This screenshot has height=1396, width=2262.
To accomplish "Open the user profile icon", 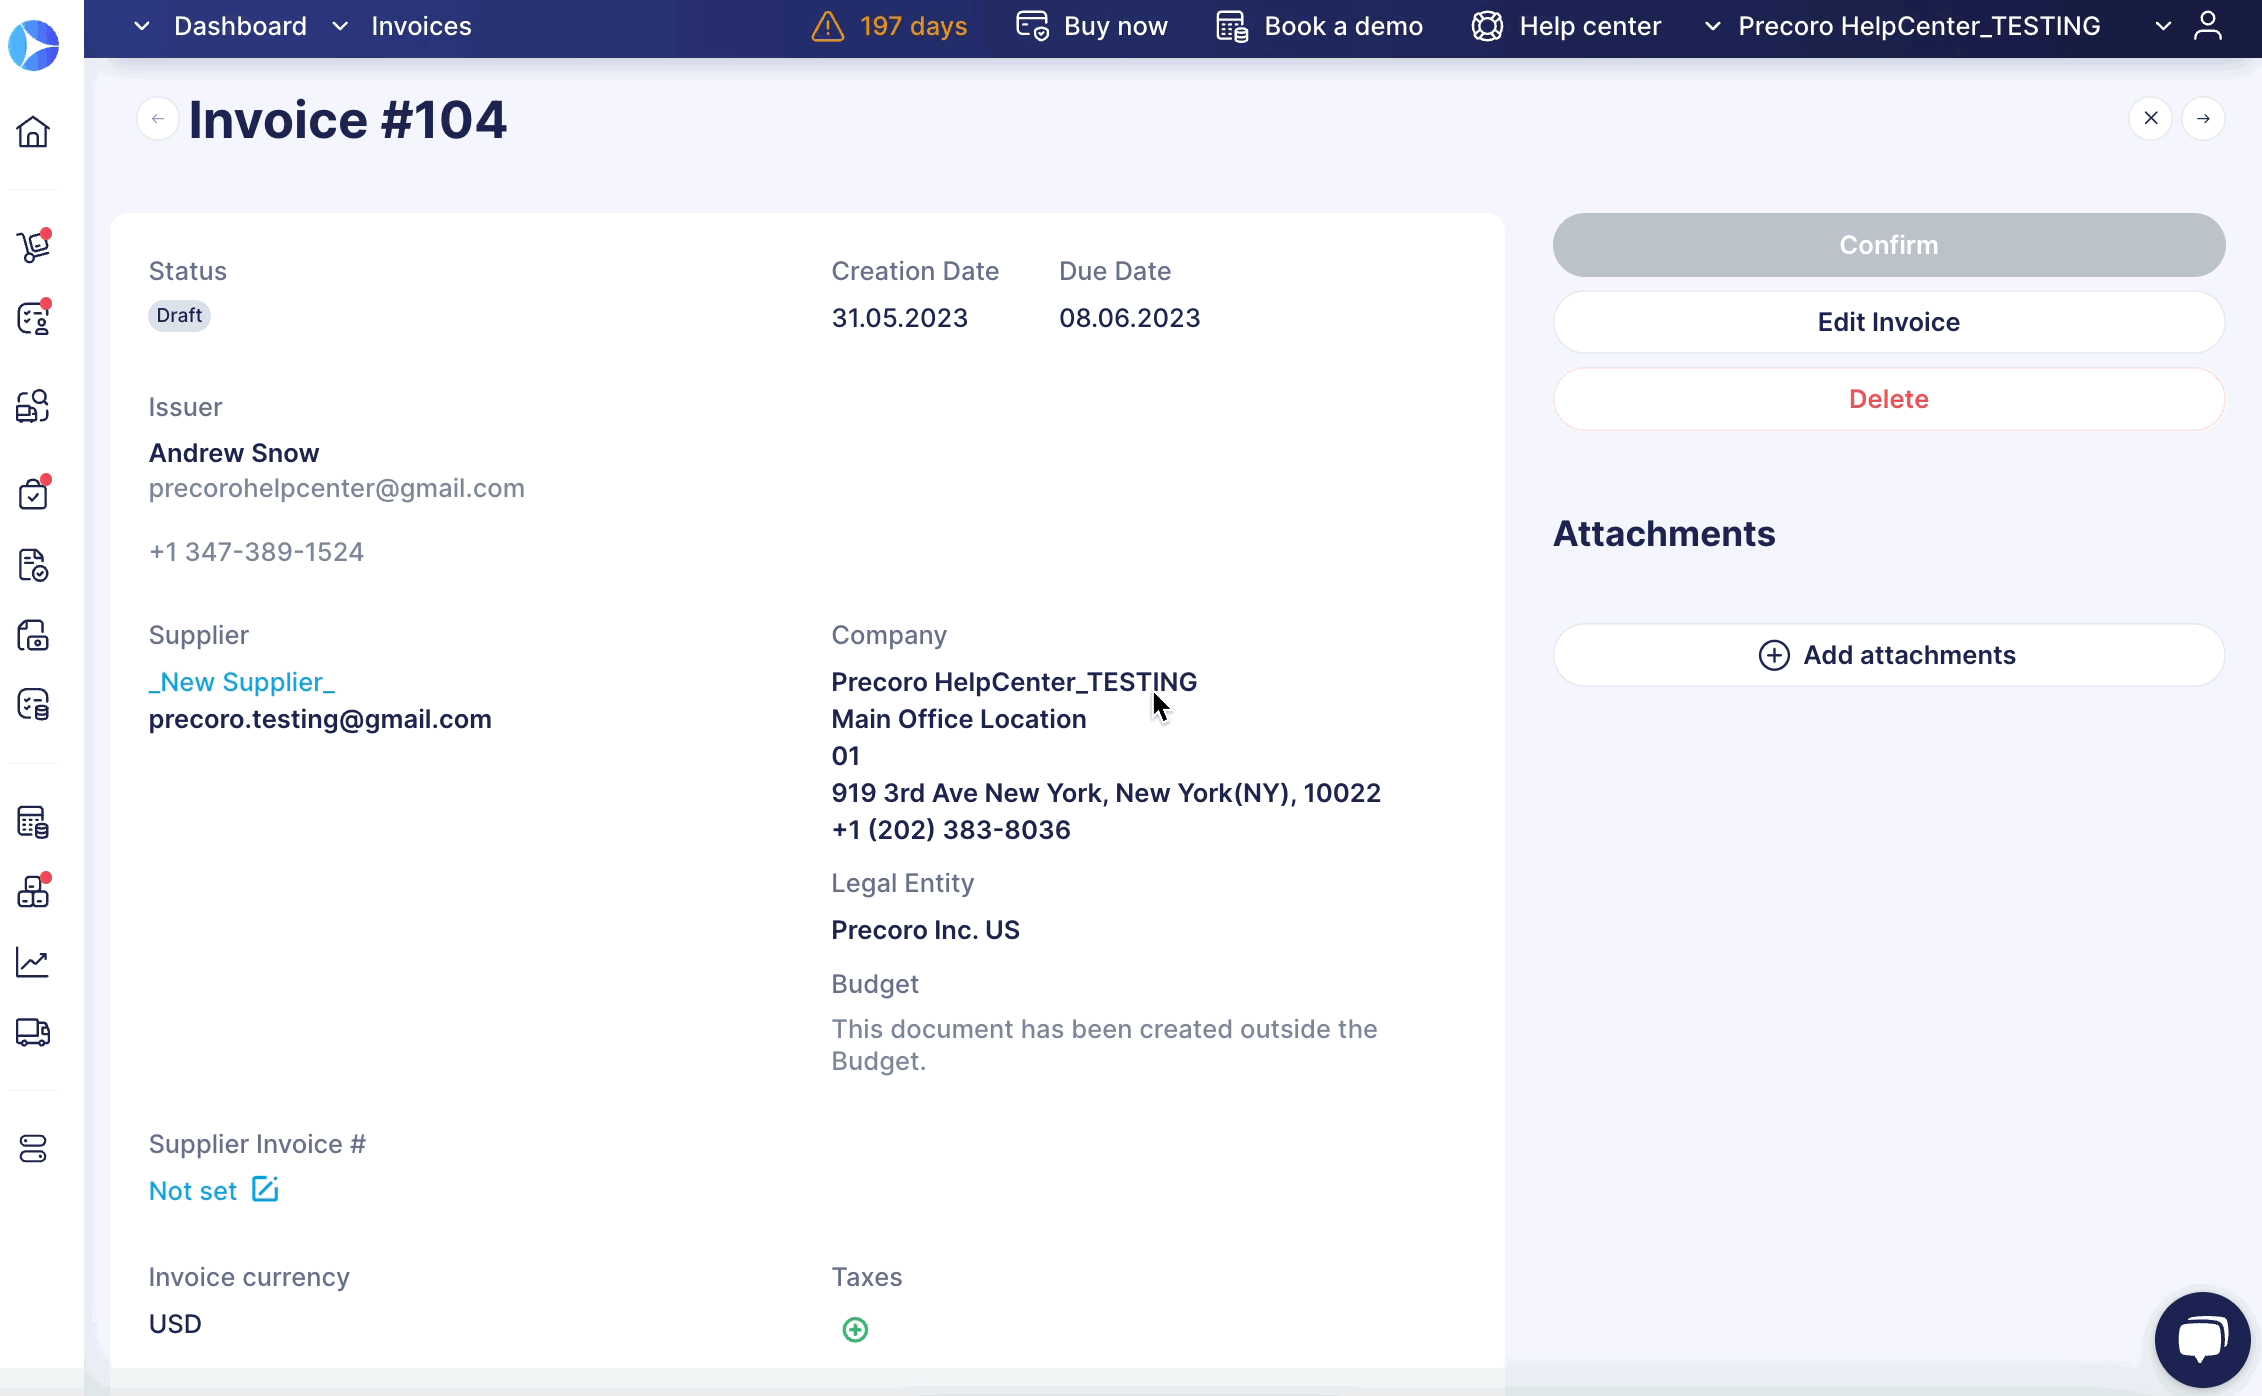I will coord(2207,26).
